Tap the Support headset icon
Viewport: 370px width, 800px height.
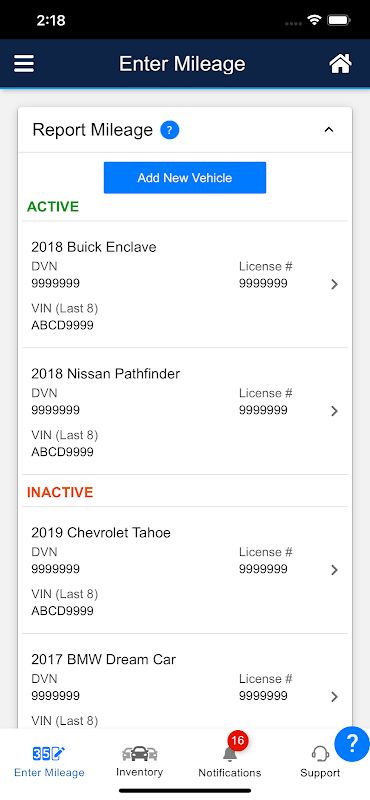coord(320,753)
